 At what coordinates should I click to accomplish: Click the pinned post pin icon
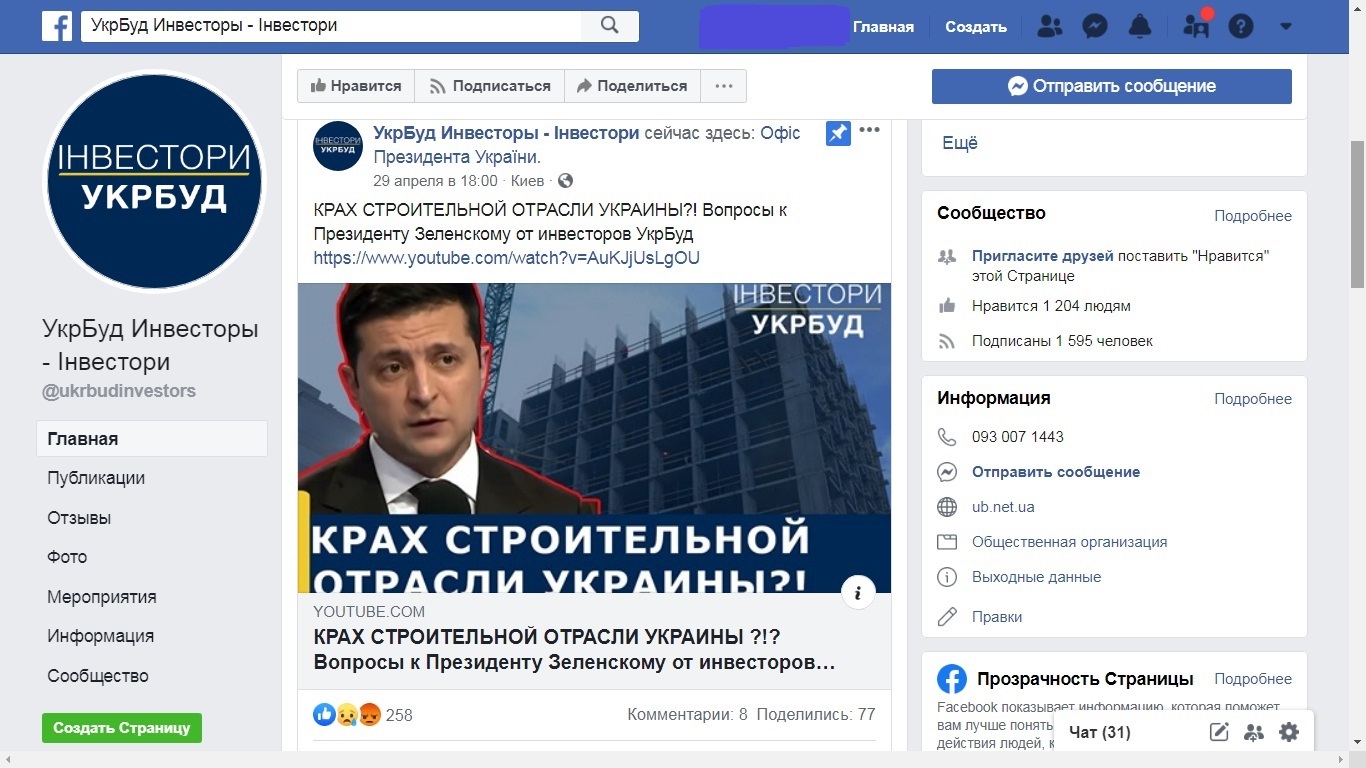[x=838, y=133]
